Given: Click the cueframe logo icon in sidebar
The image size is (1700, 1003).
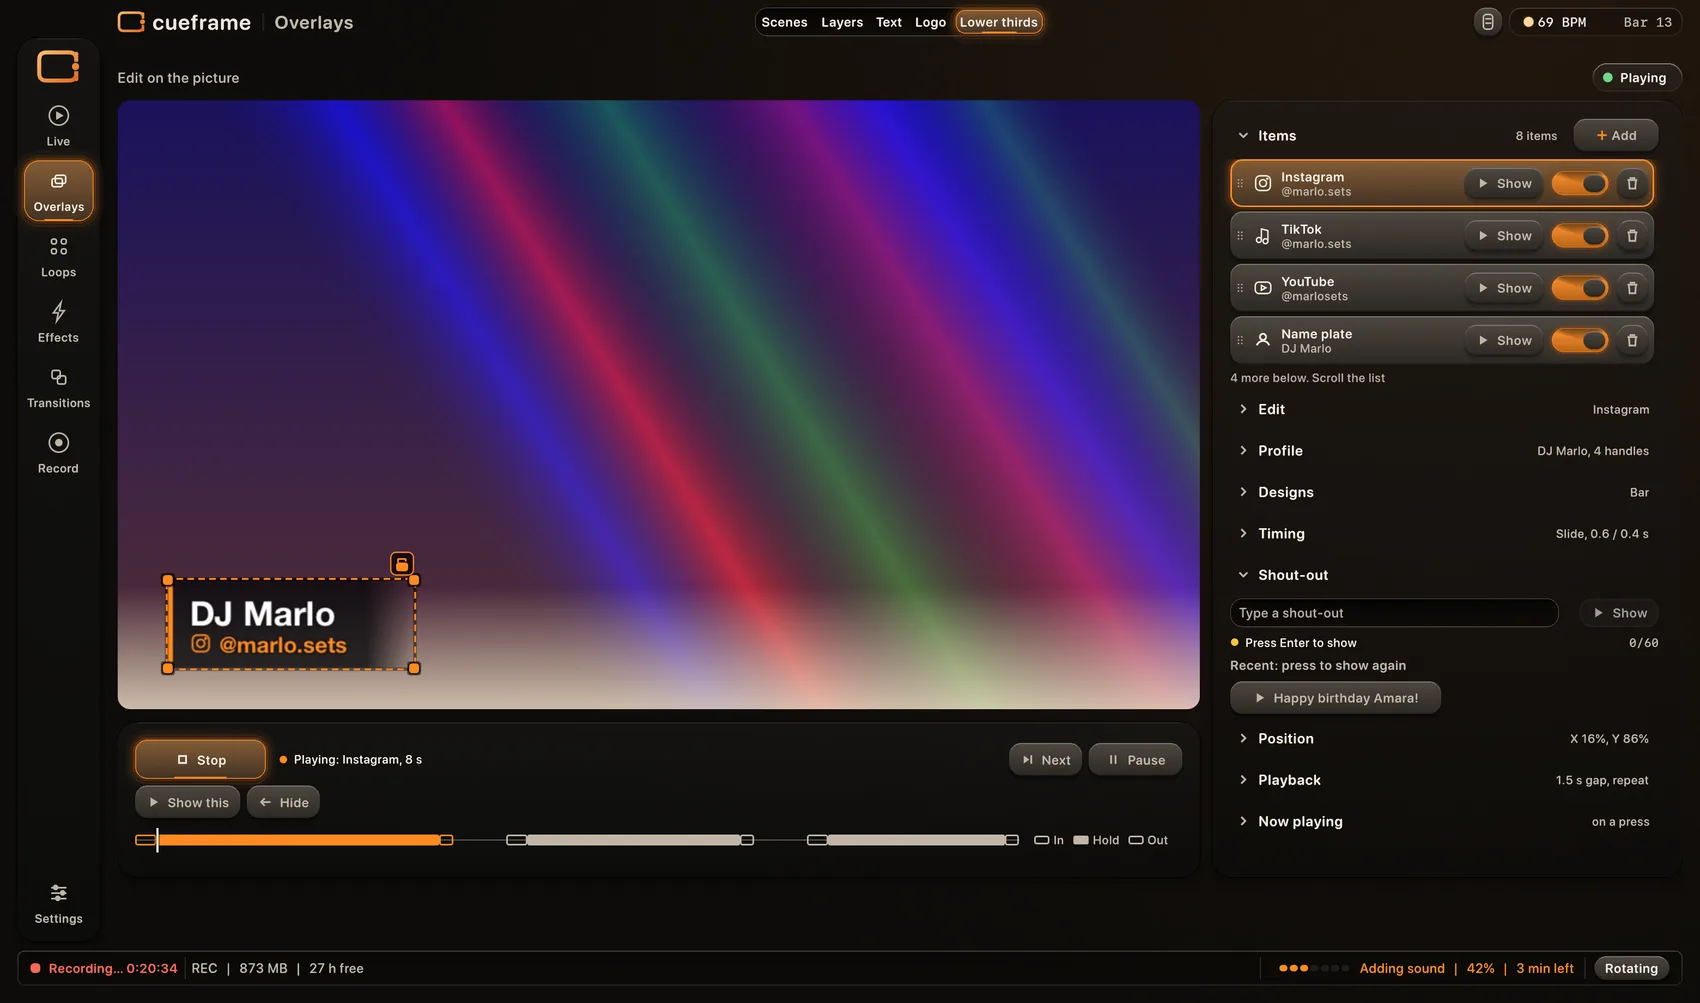Looking at the screenshot, I should pos(58,66).
